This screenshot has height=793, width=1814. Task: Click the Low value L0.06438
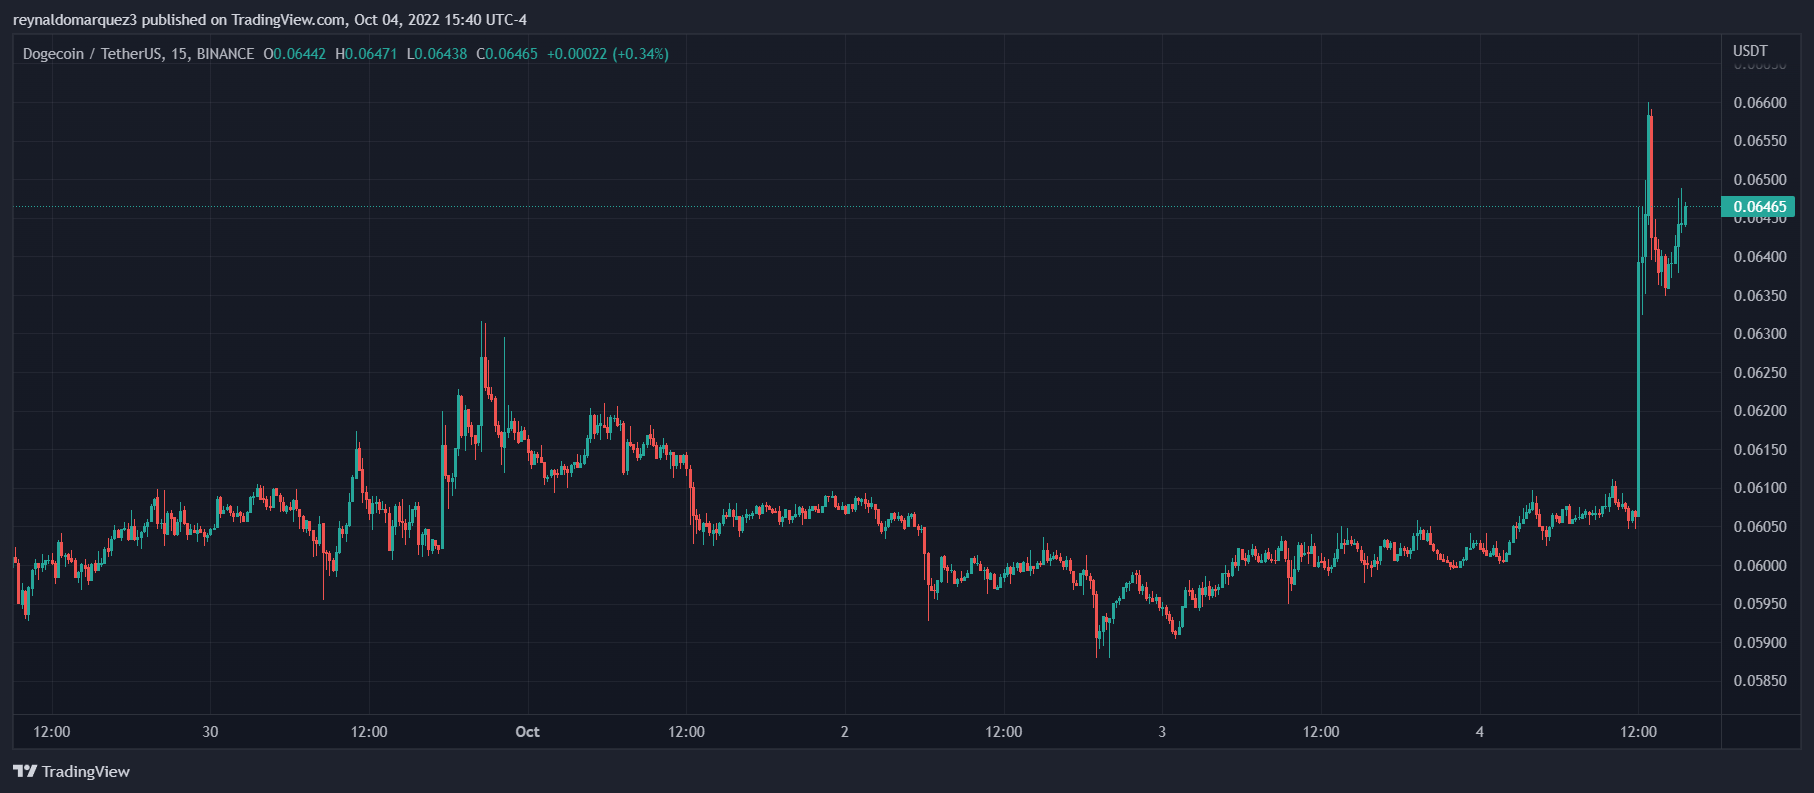point(437,54)
